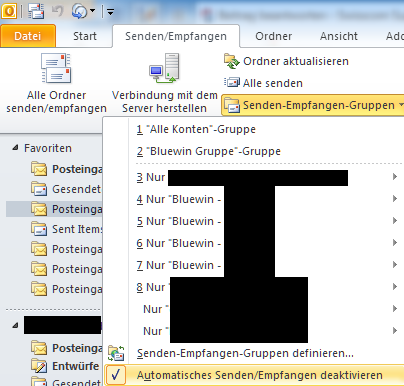Open submenu arrow of item 3 Nur
404x386 pixels.
395,177
